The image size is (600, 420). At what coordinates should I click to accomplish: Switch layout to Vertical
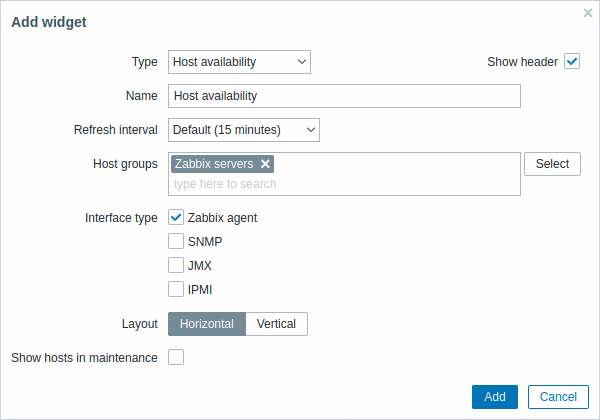click(x=276, y=324)
